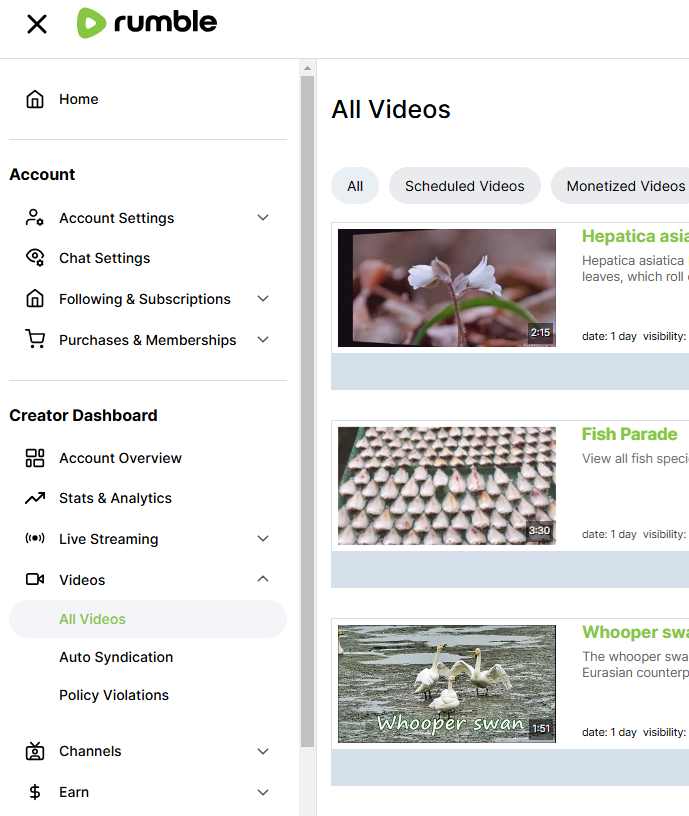Click 'date: 1 day' under Hepatica asiatica
Screen dimensions: 689x816
click(609, 336)
